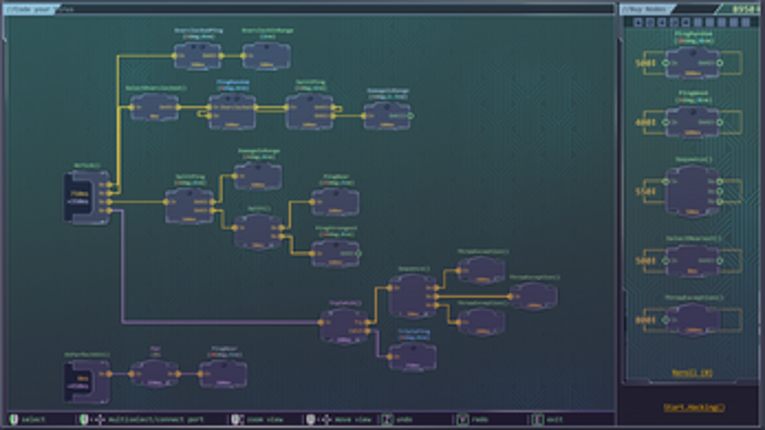Click the credits counter above the shop
This screenshot has width=765, height=430.
click(745, 9)
